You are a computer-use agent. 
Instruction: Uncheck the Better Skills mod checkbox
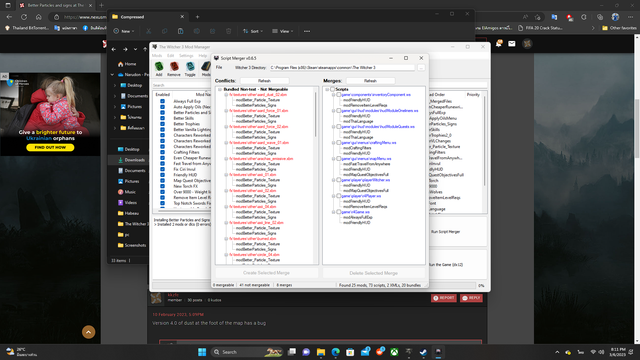(162, 118)
